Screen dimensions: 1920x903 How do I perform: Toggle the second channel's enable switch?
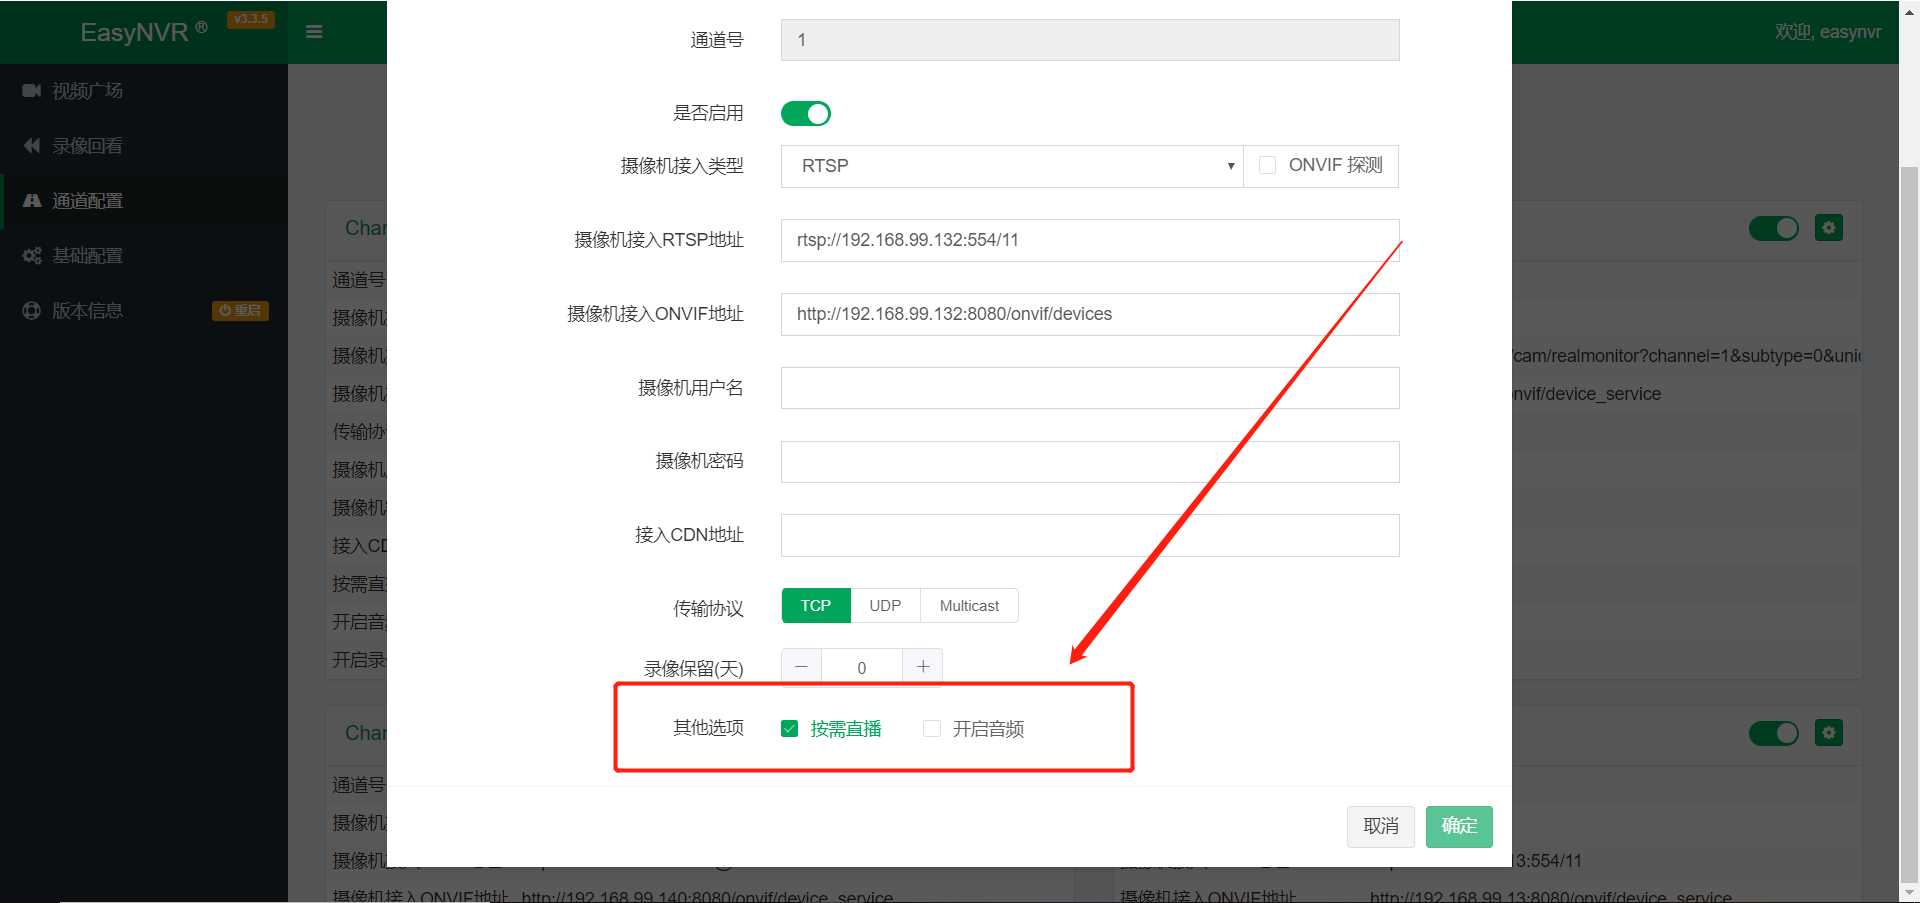pos(1773,733)
